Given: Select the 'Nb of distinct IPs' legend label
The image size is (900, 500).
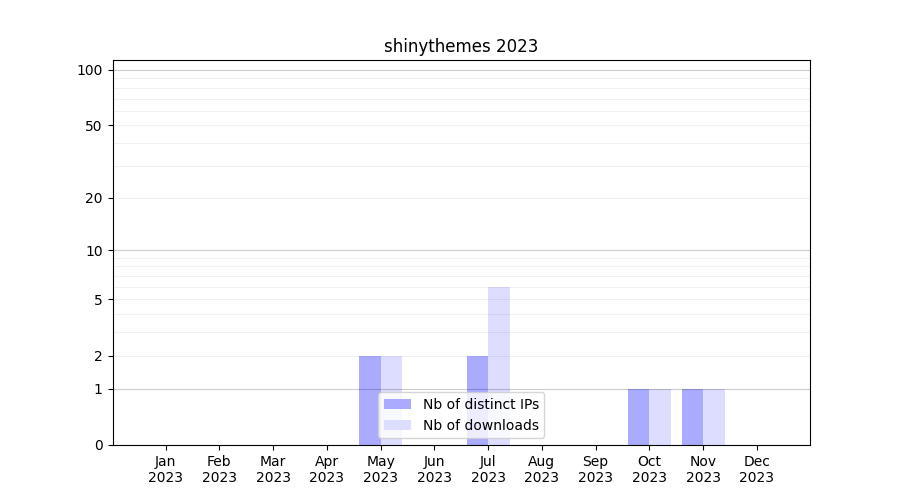Looking at the screenshot, I should point(480,404).
